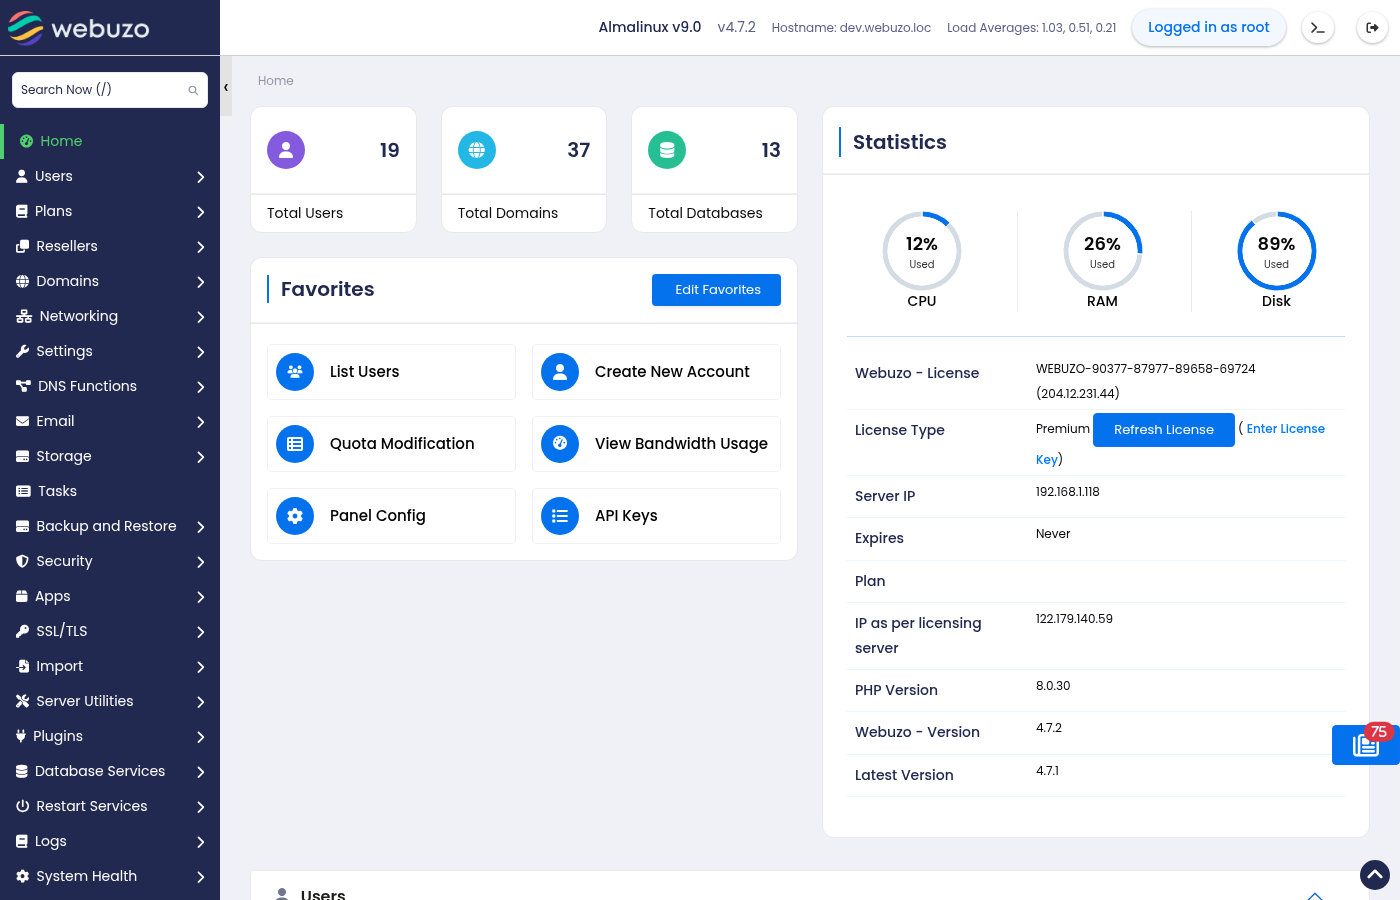Click the Panel Config gear icon
Image resolution: width=1400 pixels, height=900 pixels.
click(295, 516)
